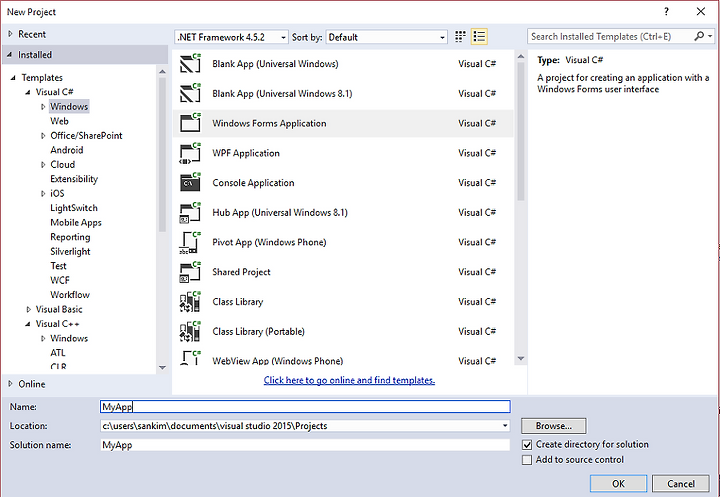The width and height of the screenshot is (720, 497).
Task: Click the category tree vertical scrollbar
Action: coord(162,154)
